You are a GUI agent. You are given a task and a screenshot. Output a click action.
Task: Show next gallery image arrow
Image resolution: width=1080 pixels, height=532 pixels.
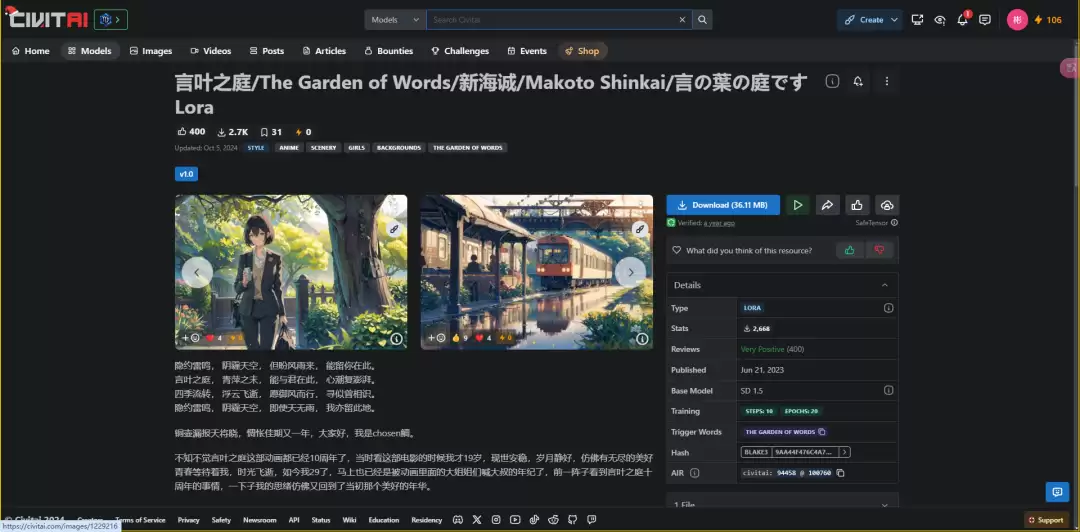(630, 272)
